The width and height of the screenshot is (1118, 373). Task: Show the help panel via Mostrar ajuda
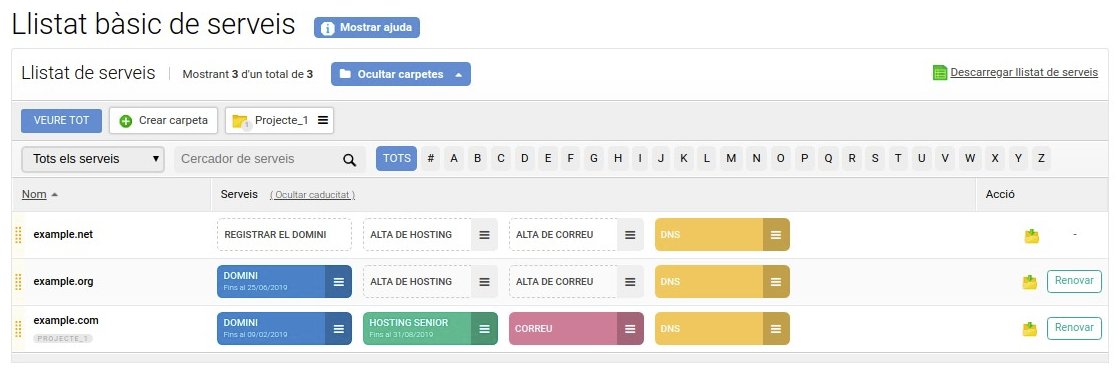point(366,28)
